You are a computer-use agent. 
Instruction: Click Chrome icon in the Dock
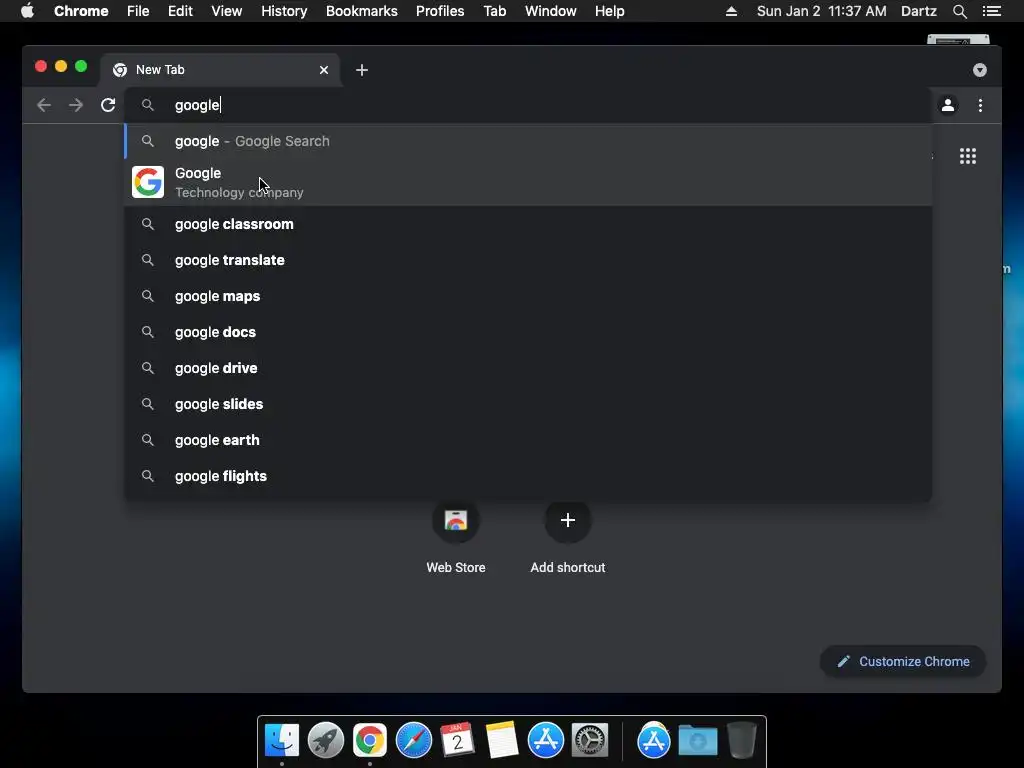click(x=370, y=741)
